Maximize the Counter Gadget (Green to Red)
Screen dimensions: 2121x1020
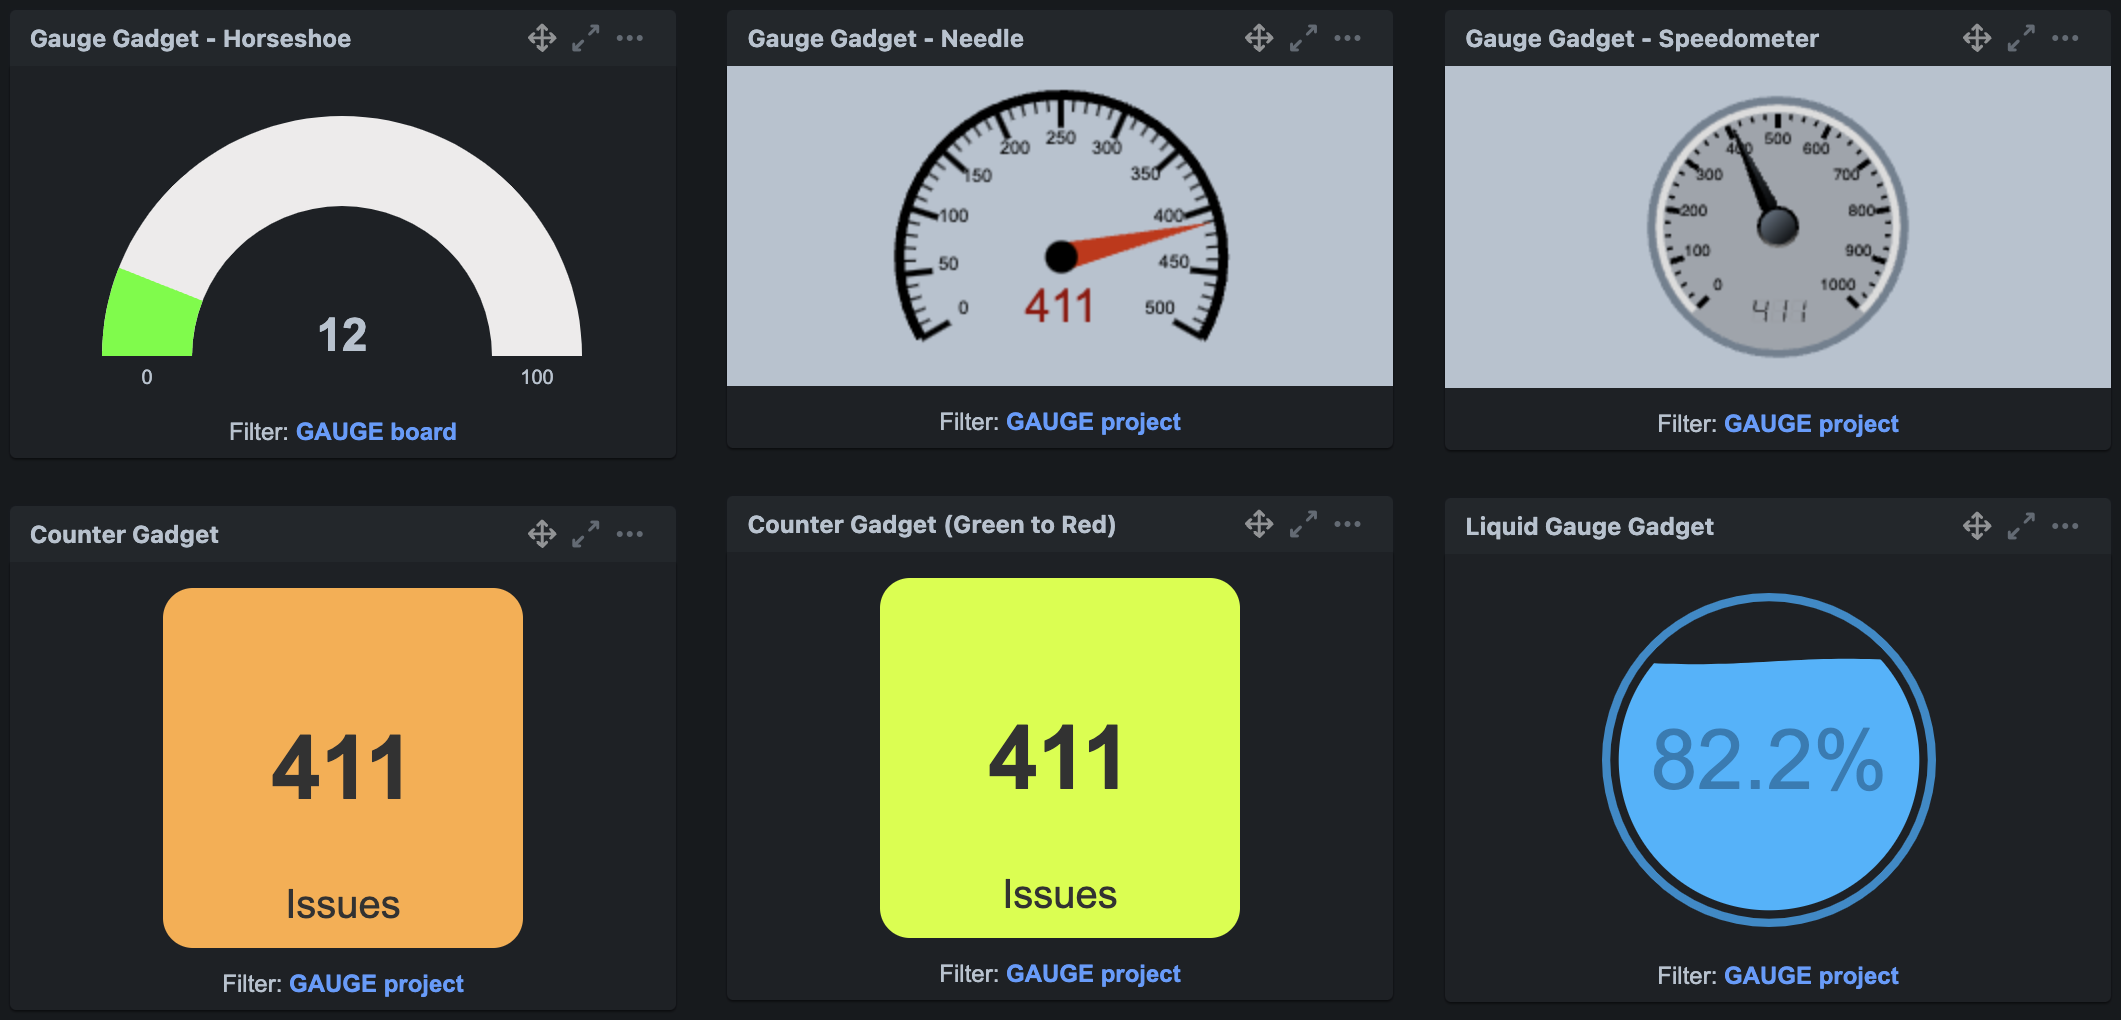pyautogui.click(x=1303, y=523)
